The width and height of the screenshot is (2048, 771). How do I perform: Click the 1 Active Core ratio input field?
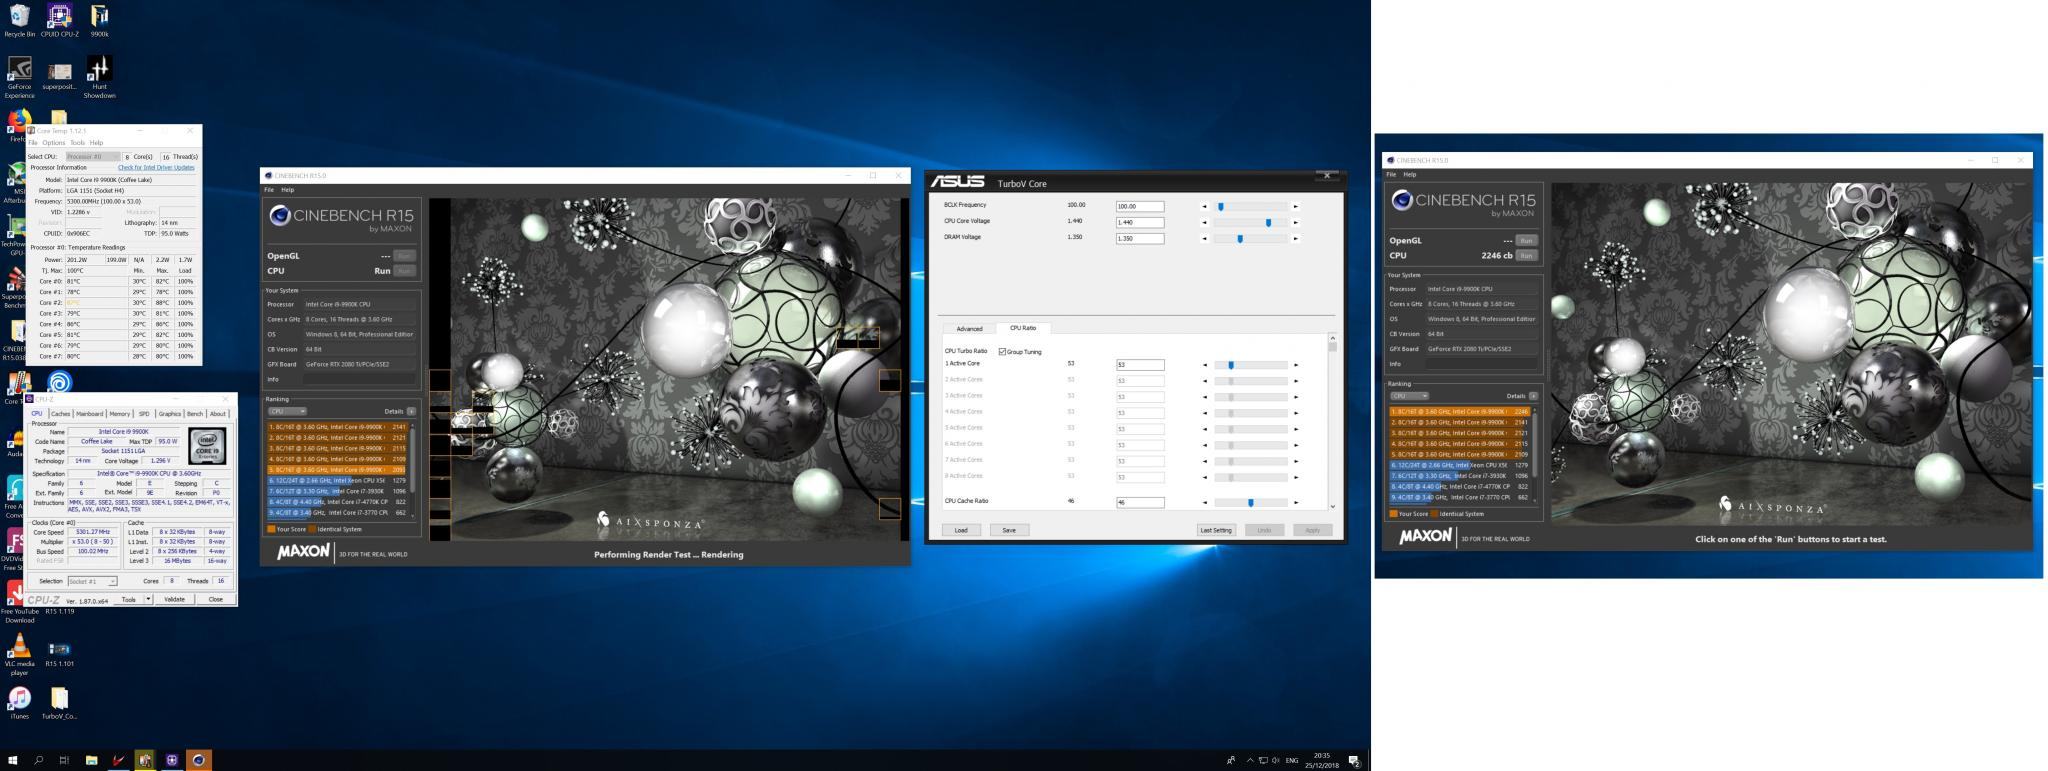point(1140,365)
